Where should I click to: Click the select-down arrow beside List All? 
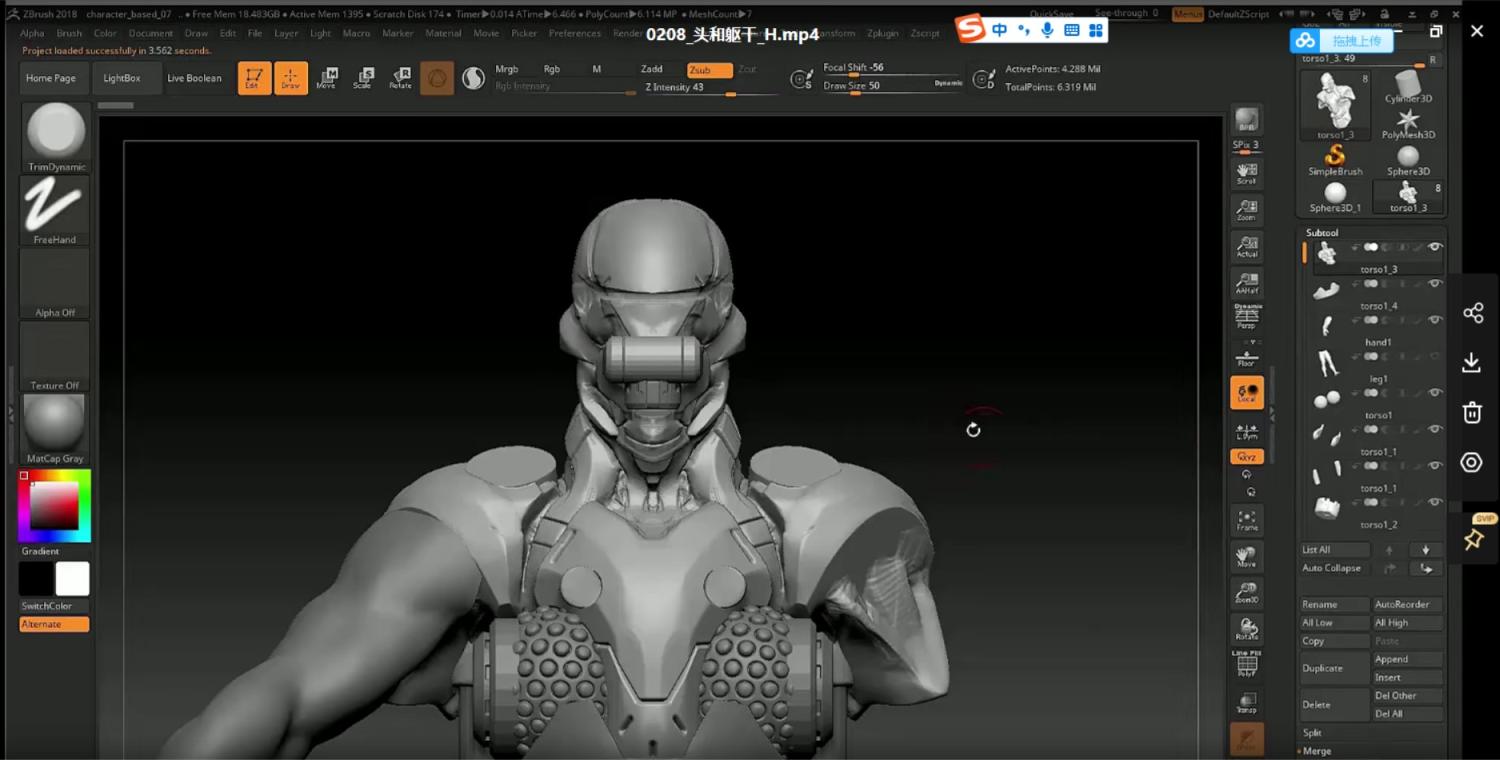coord(1426,550)
